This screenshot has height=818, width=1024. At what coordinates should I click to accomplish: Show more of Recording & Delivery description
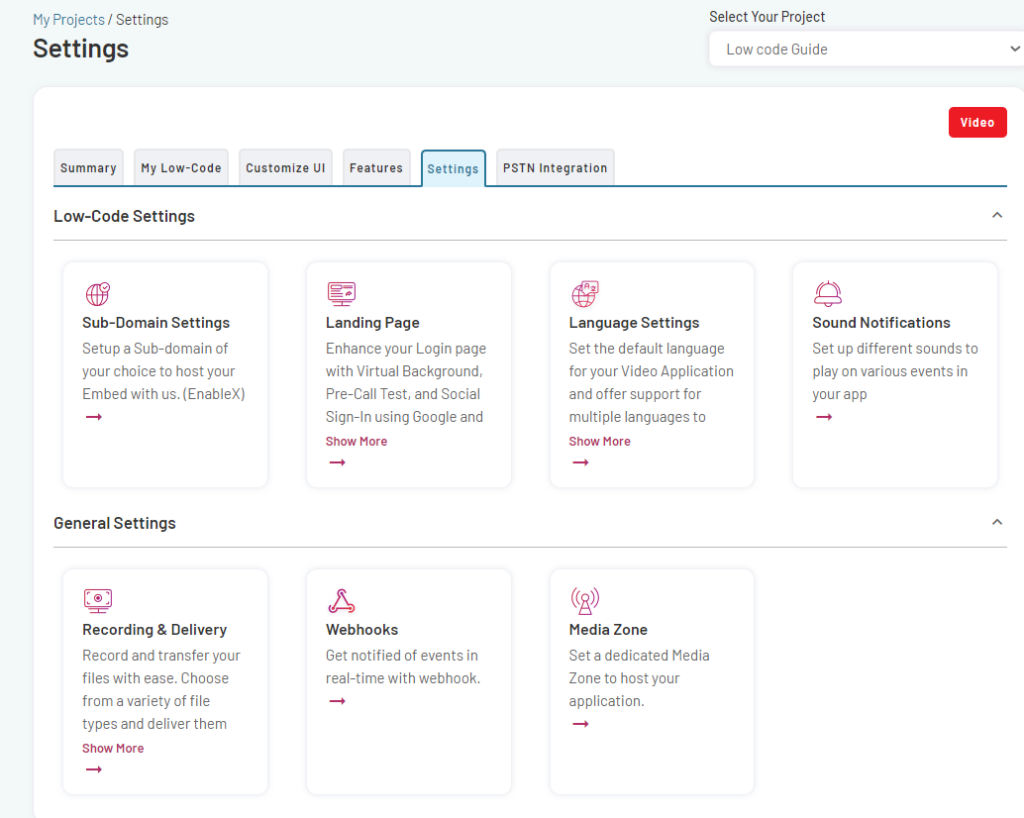[x=113, y=748]
